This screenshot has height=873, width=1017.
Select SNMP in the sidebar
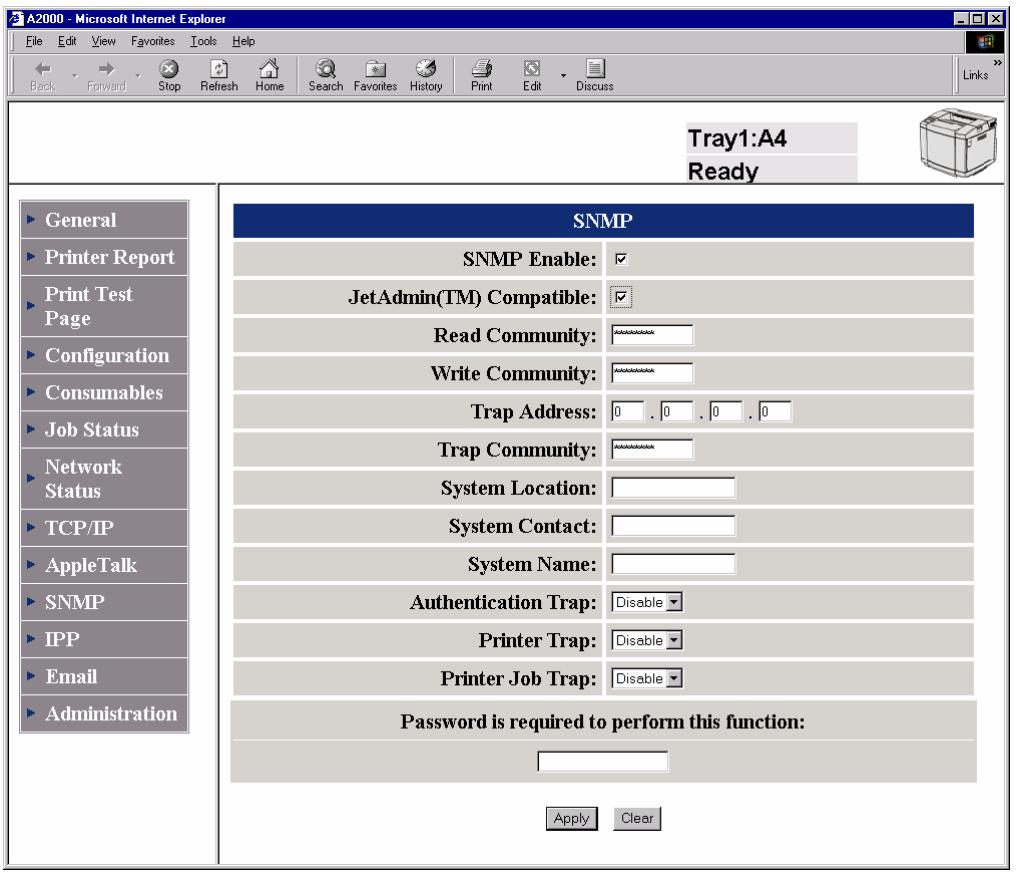(x=104, y=602)
